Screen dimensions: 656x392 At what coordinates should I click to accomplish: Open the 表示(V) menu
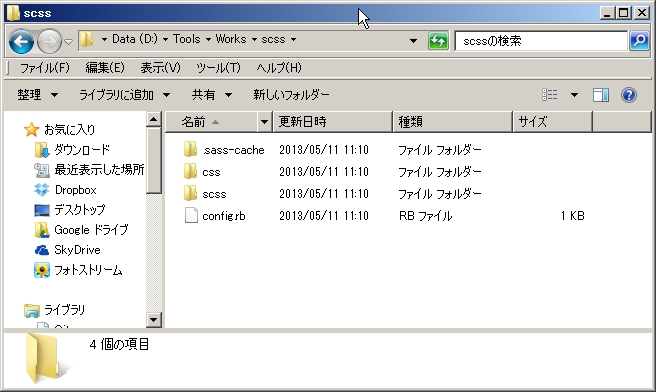[160, 67]
